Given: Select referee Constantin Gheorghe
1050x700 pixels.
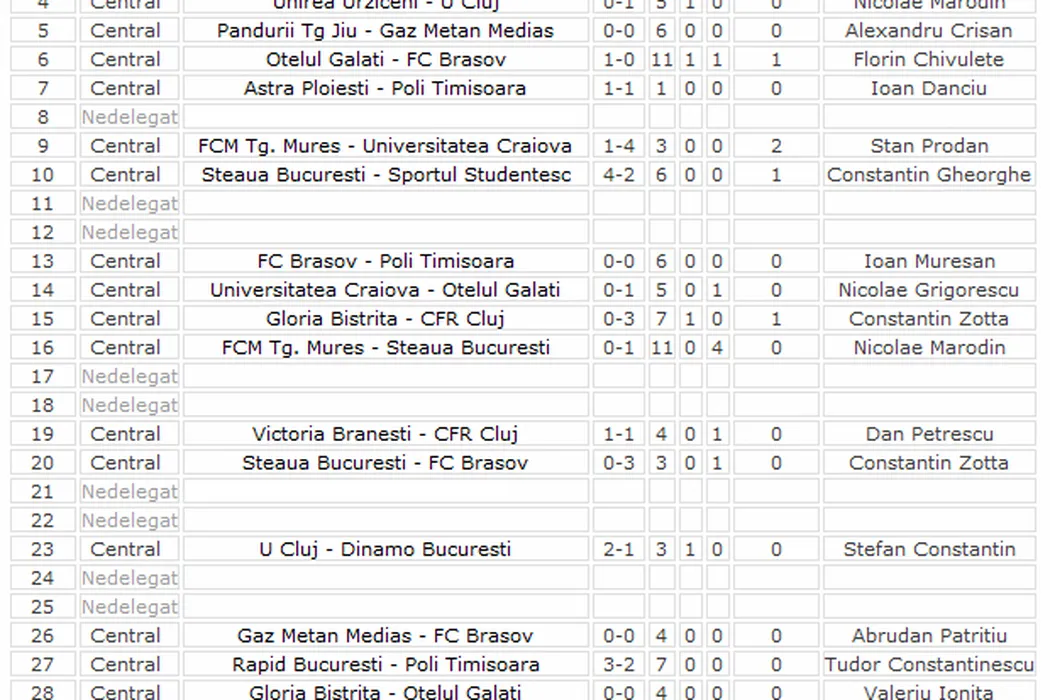Looking at the screenshot, I should coord(928,175).
